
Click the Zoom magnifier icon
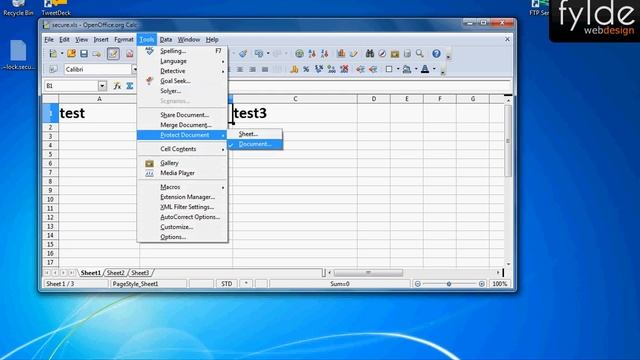coord(420,53)
